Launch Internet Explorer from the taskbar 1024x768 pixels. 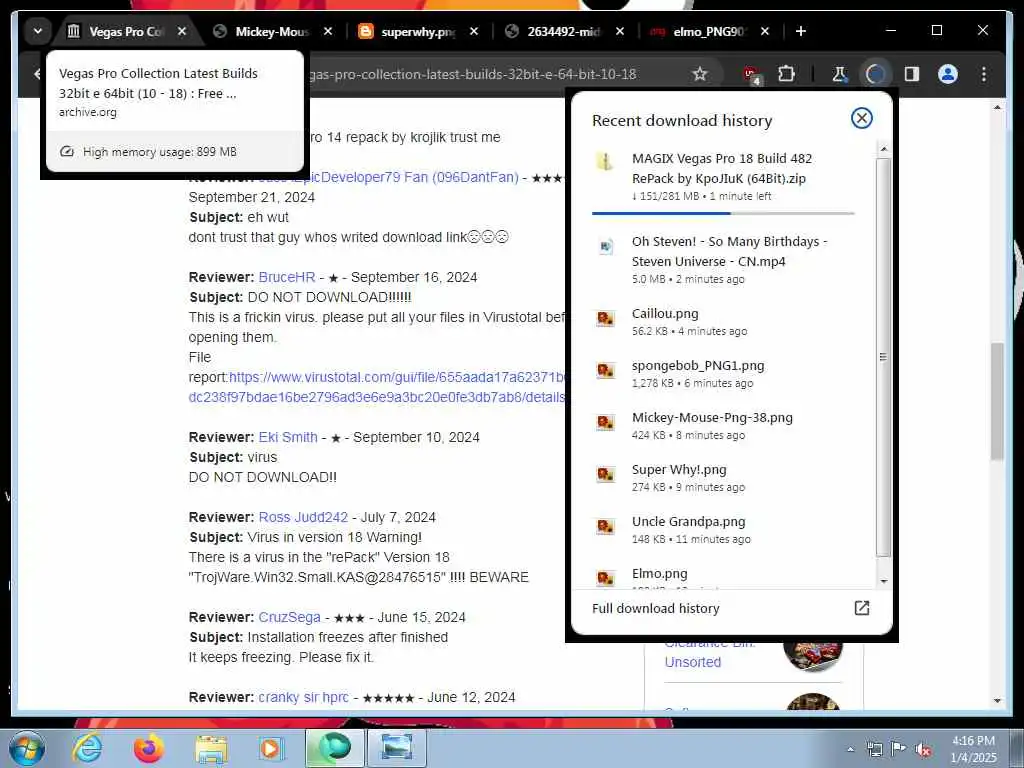(x=87, y=748)
